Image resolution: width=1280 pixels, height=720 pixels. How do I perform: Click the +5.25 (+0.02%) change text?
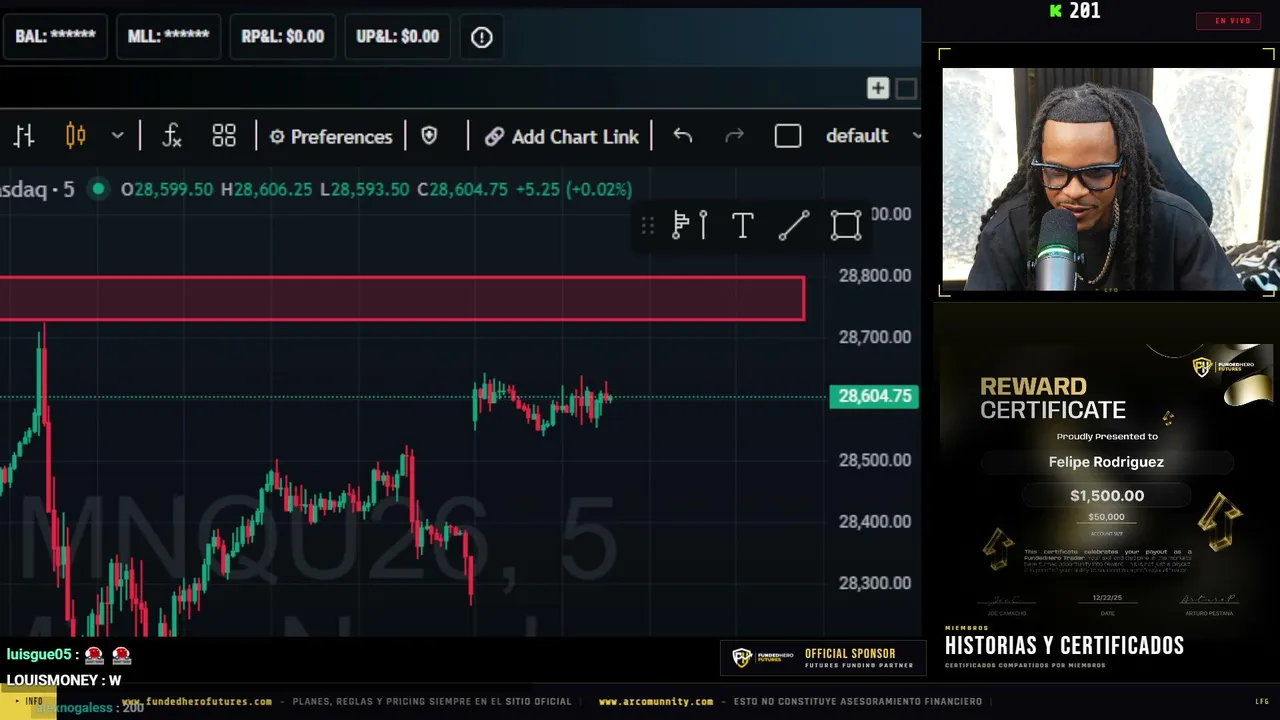click(x=574, y=189)
